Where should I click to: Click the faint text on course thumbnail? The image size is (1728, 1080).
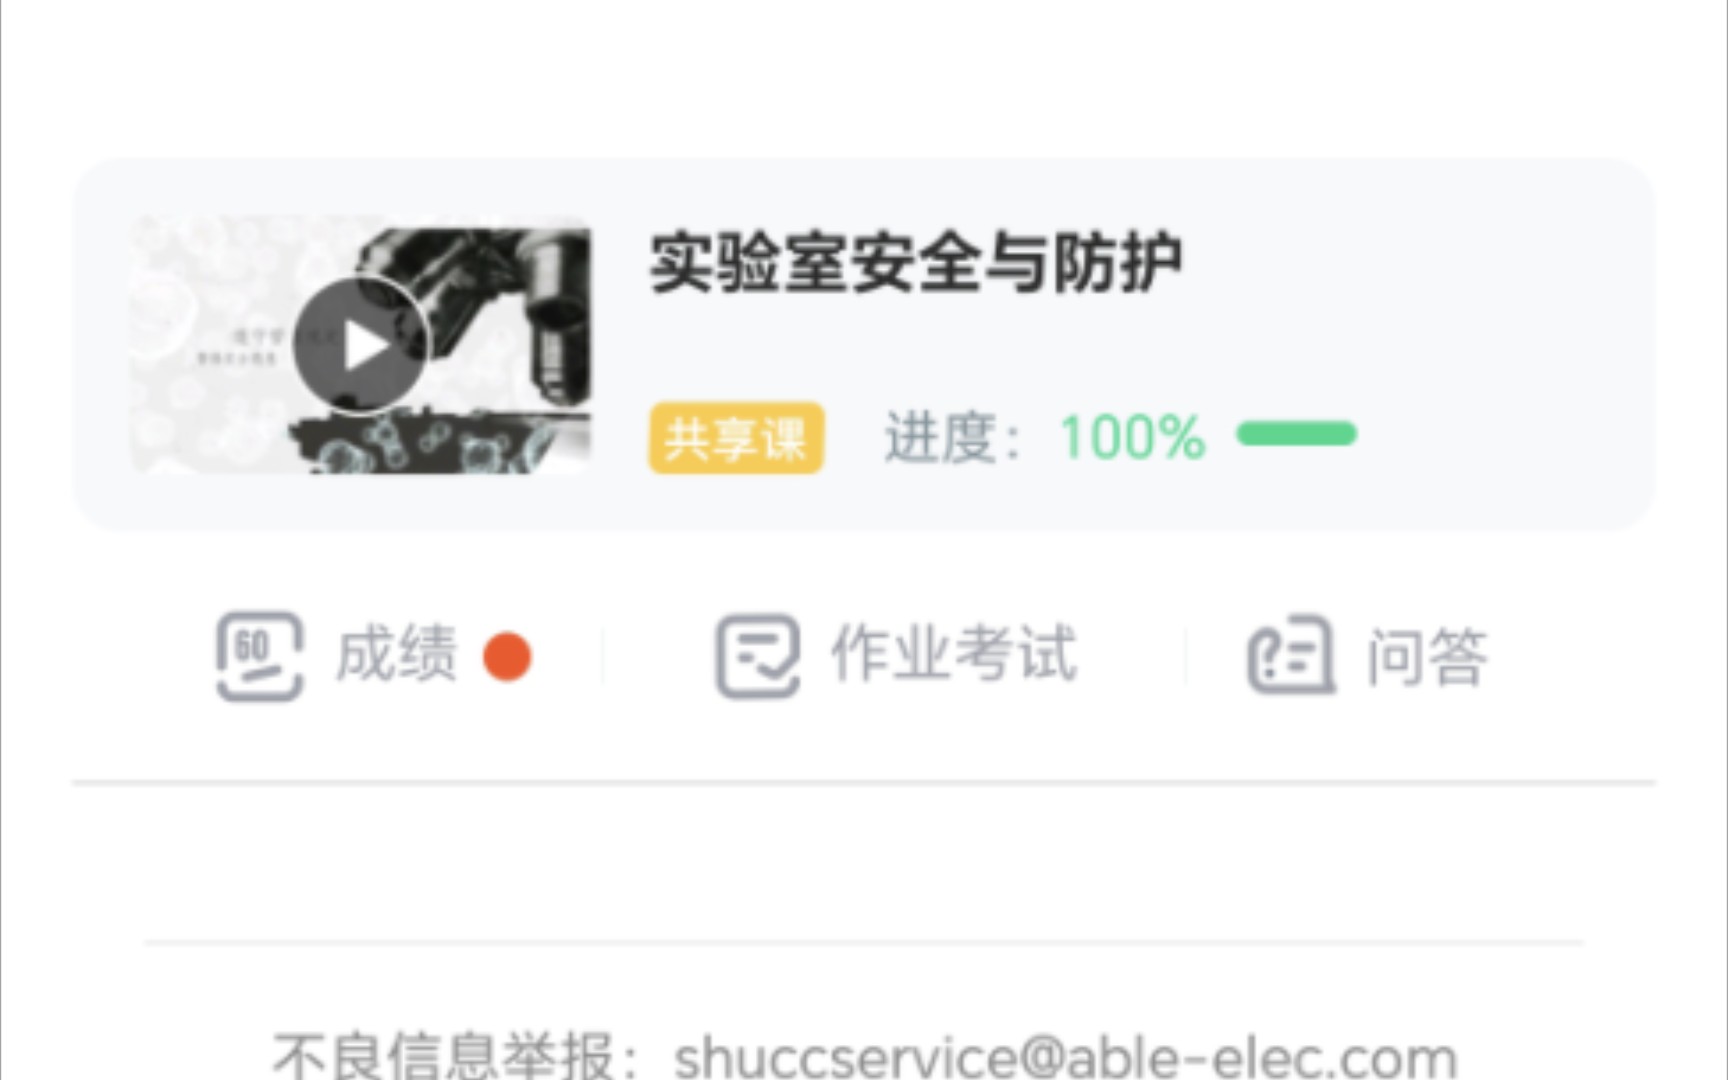238,347
